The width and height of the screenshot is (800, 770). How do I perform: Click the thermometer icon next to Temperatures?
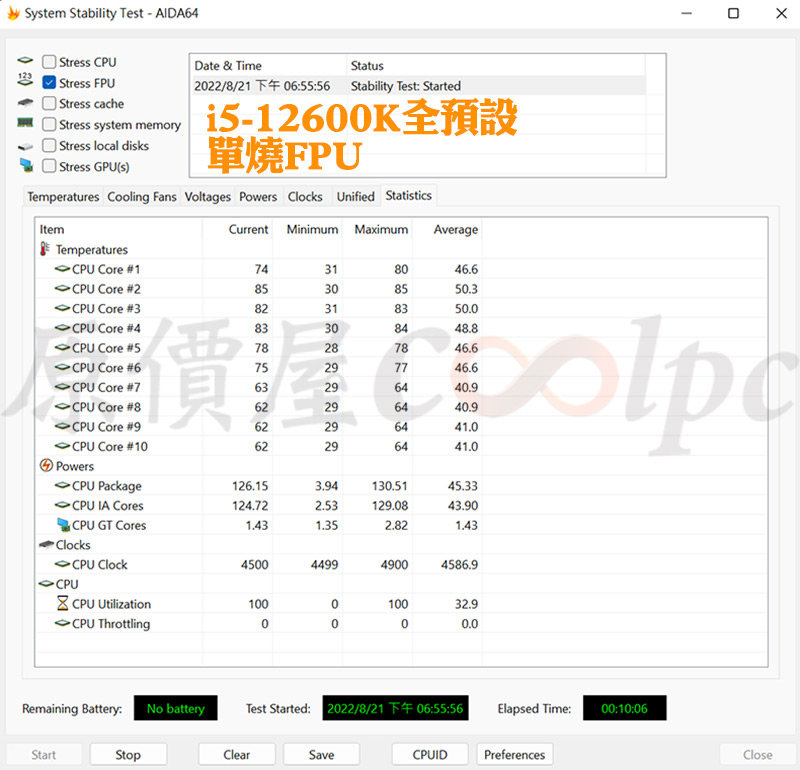click(45, 249)
